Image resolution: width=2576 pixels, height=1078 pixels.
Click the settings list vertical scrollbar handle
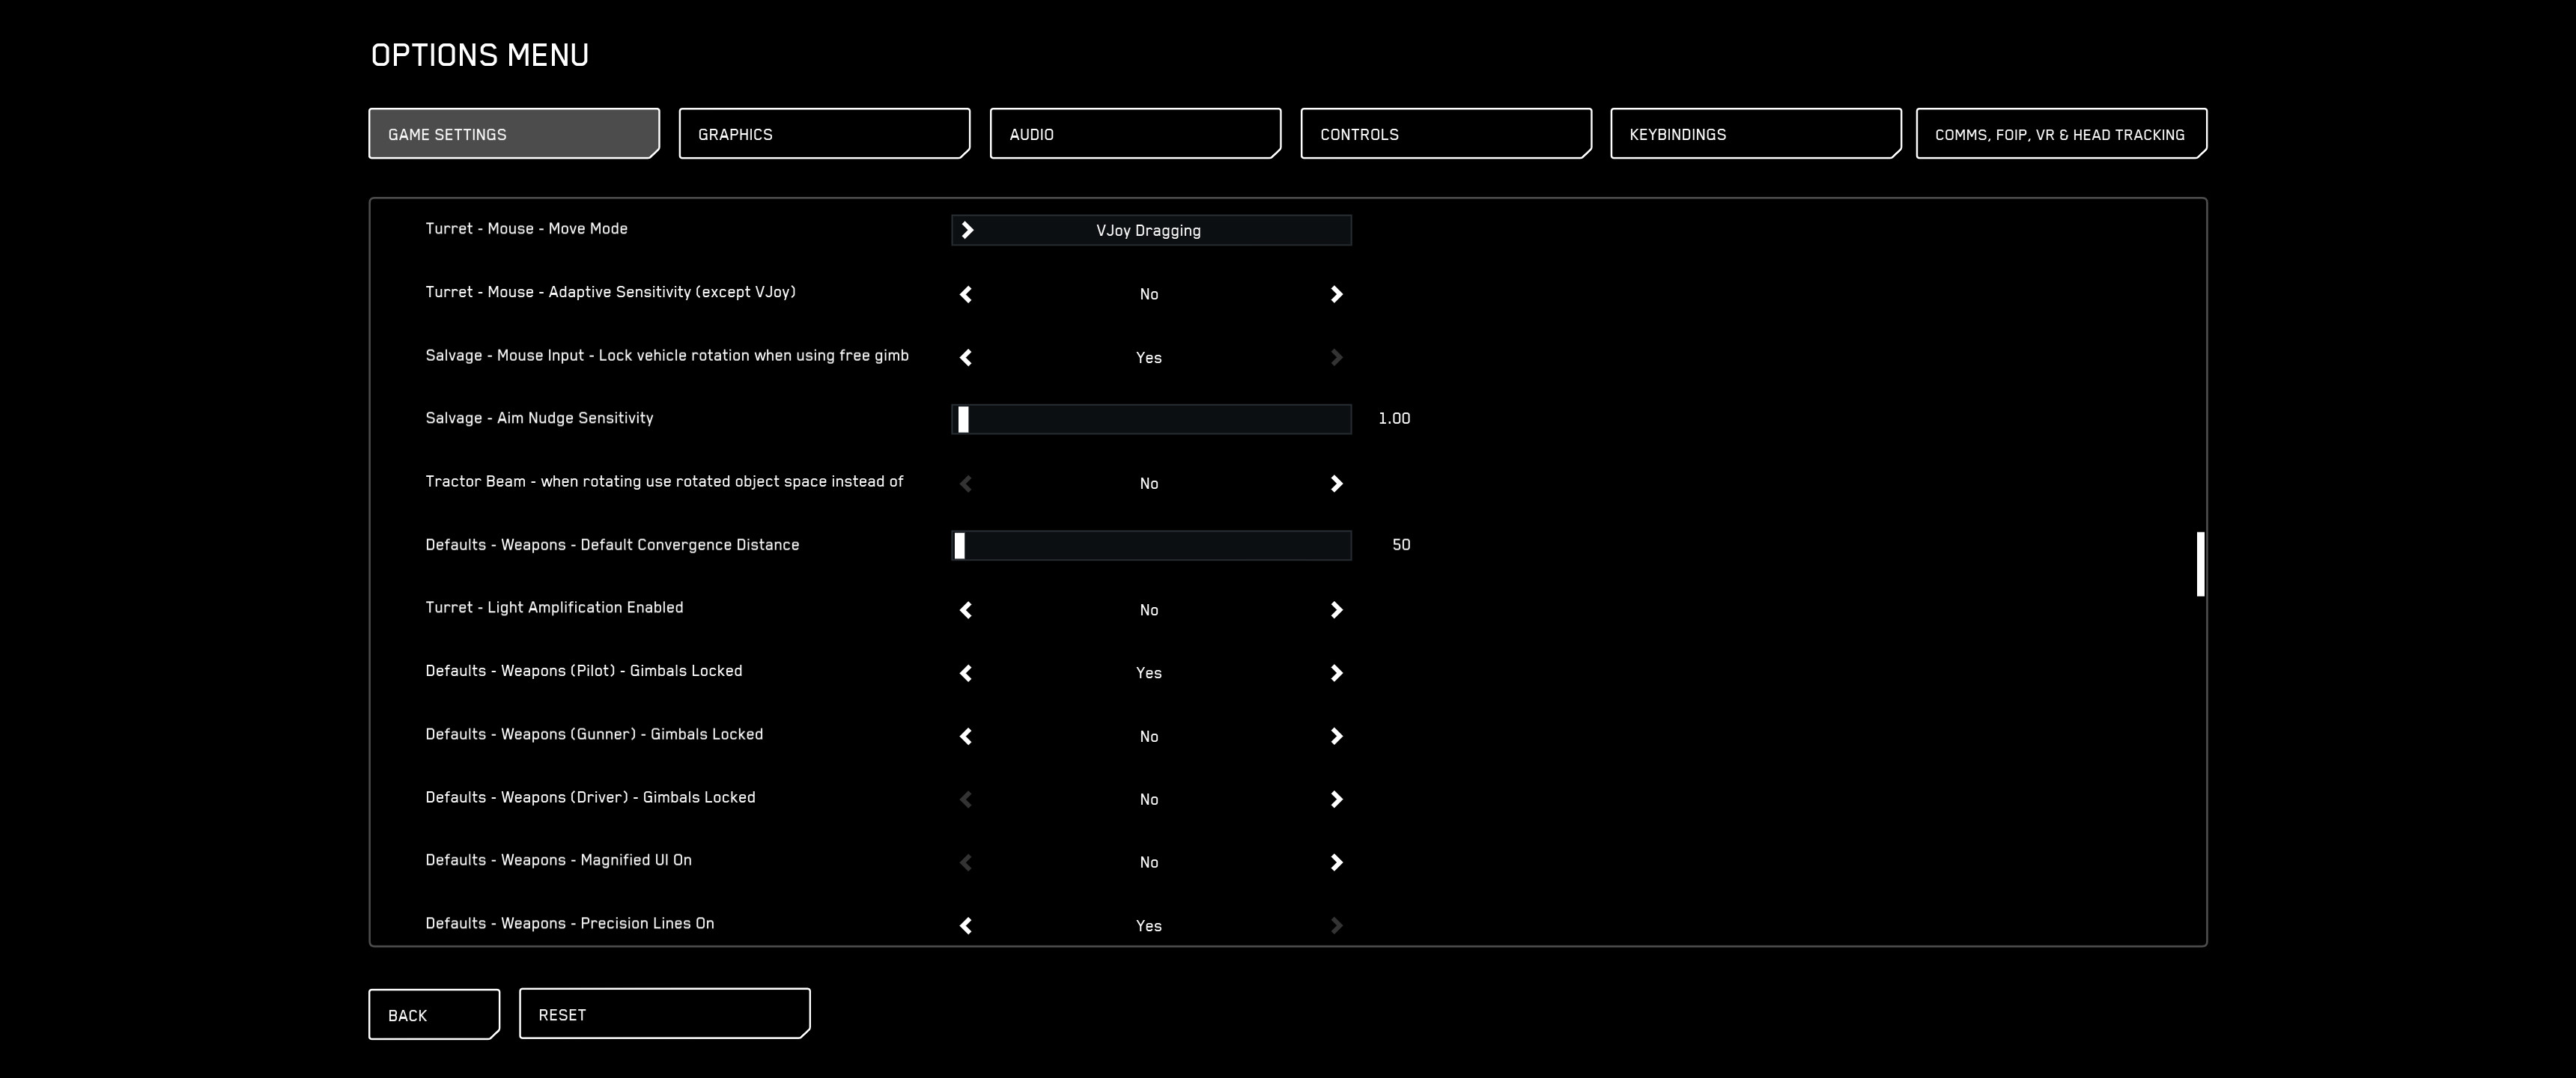coord(2199,564)
